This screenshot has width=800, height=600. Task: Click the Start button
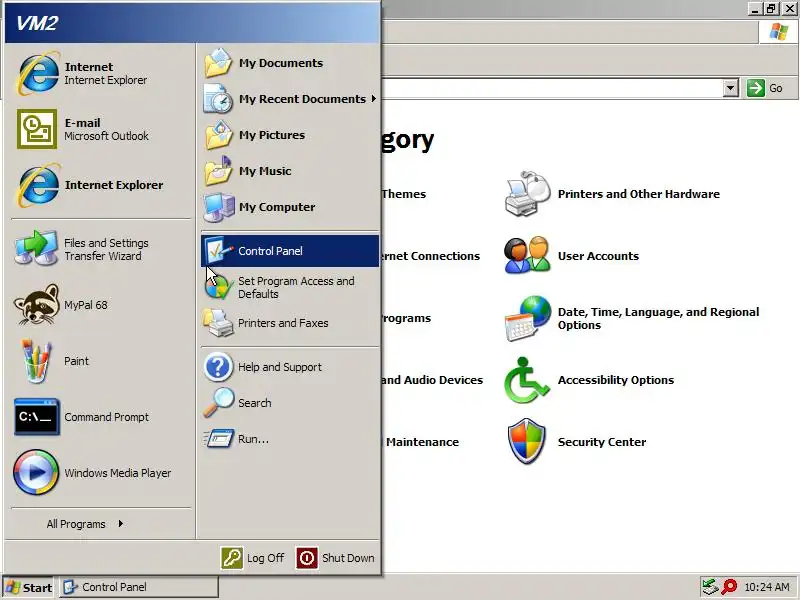tap(29, 588)
